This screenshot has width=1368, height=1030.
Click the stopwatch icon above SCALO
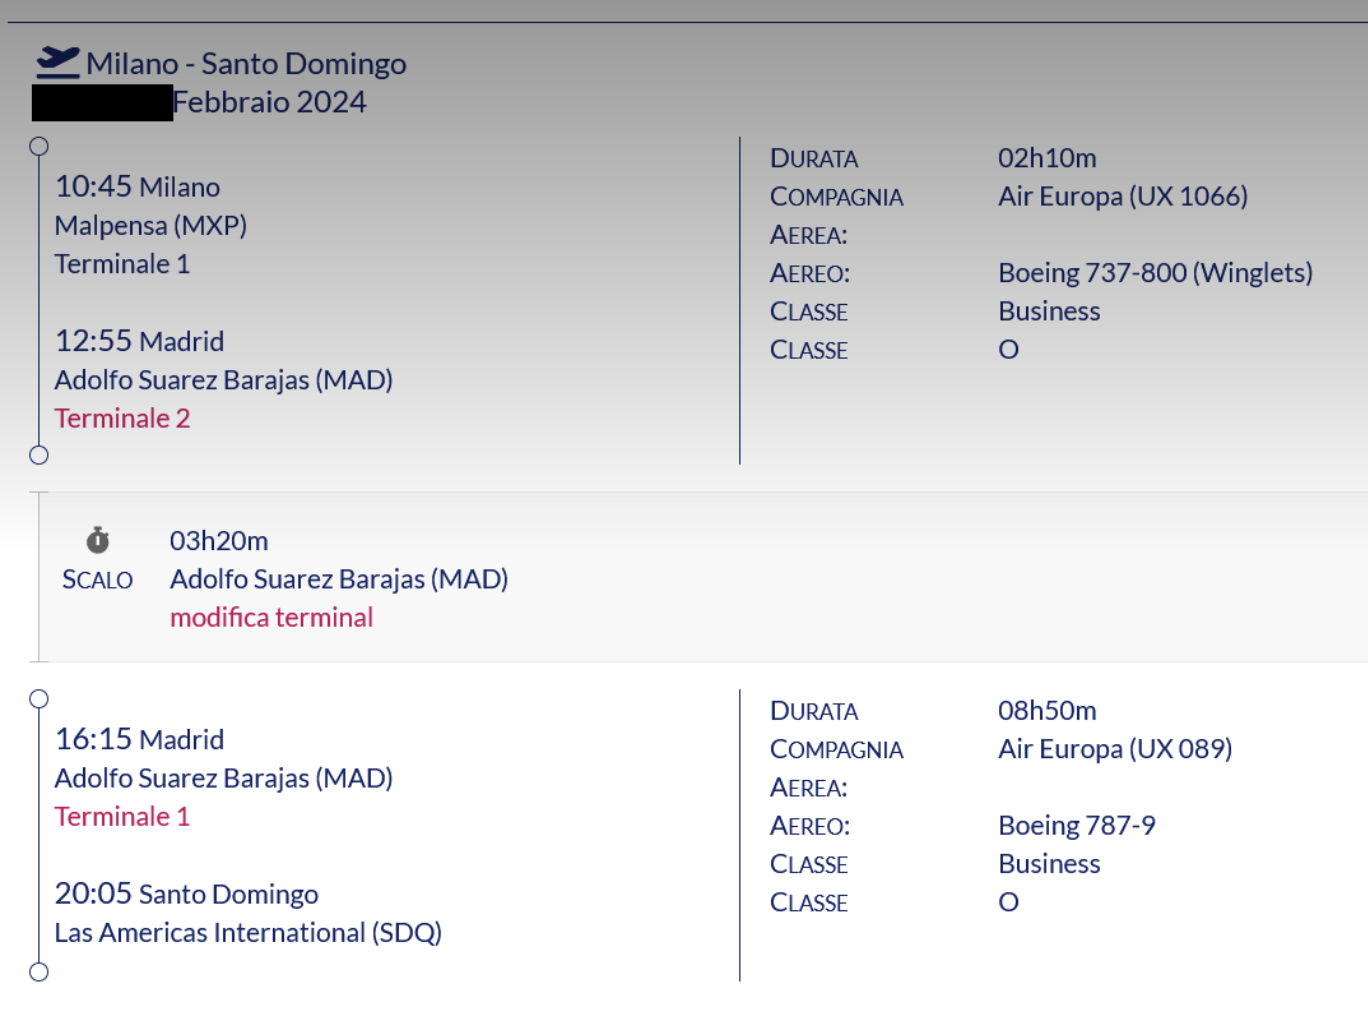click(x=98, y=540)
